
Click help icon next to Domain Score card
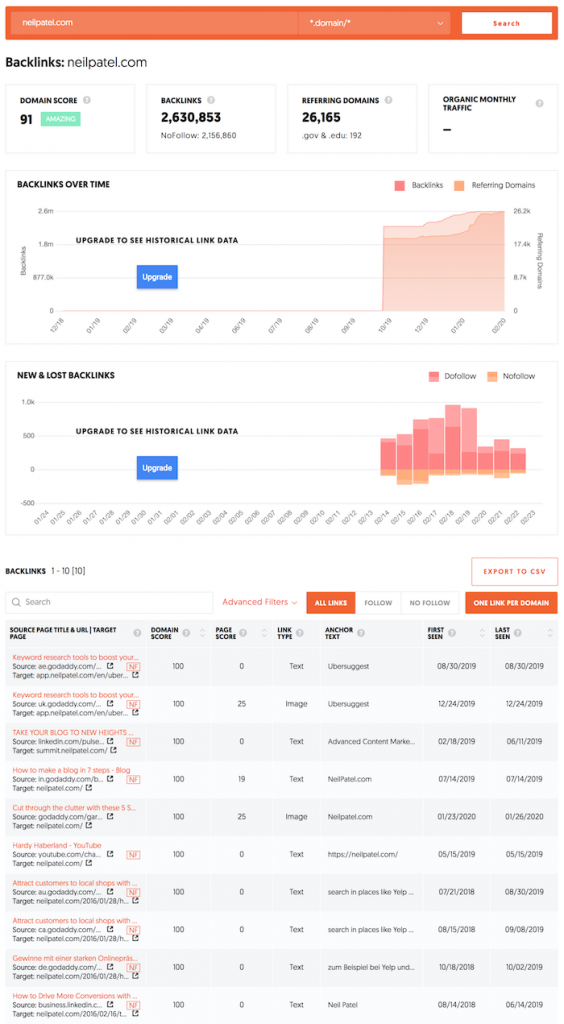87,101
